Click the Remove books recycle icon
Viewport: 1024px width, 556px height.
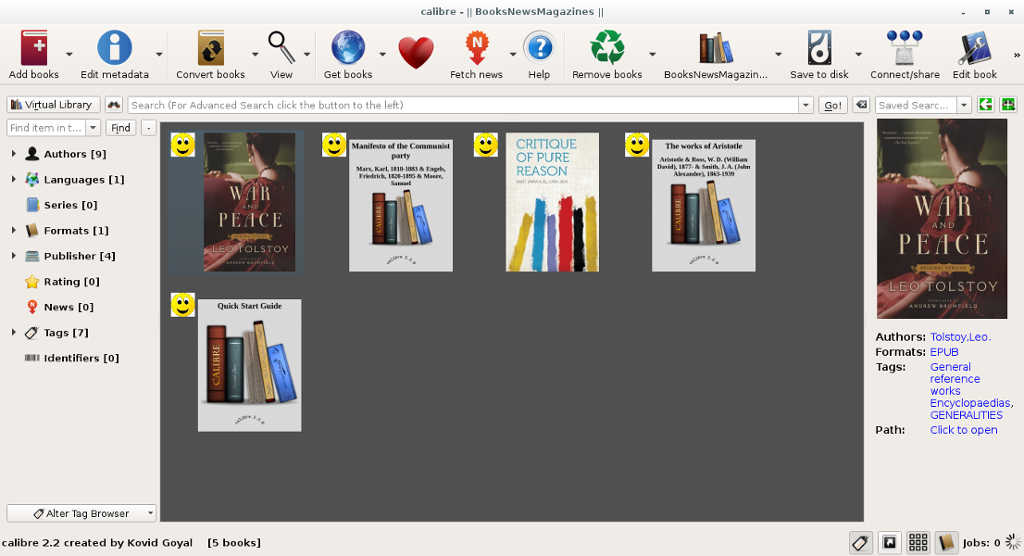click(607, 49)
